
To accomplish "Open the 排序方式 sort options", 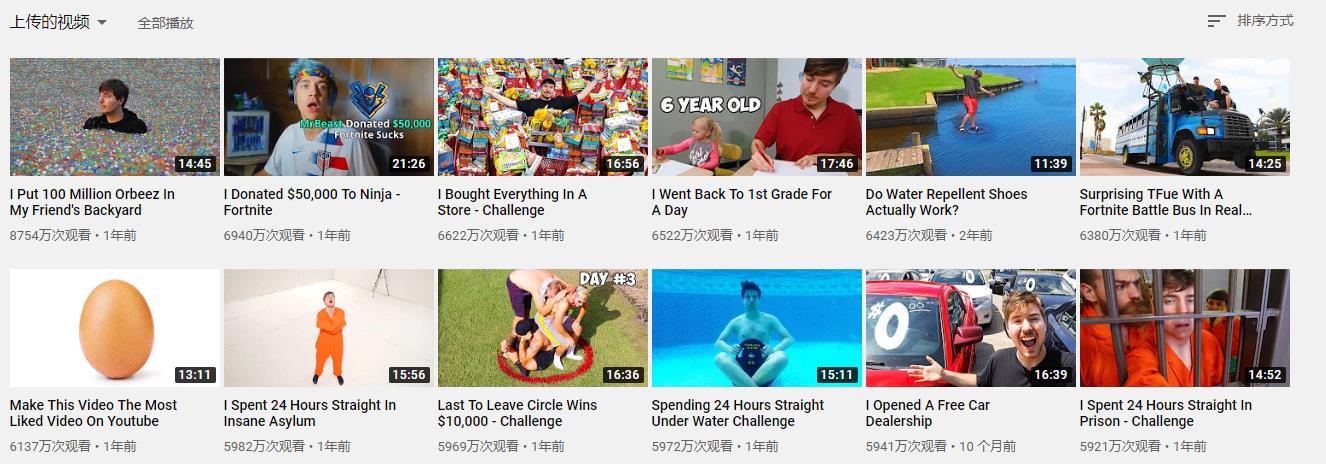I will (x=1265, y=21).
